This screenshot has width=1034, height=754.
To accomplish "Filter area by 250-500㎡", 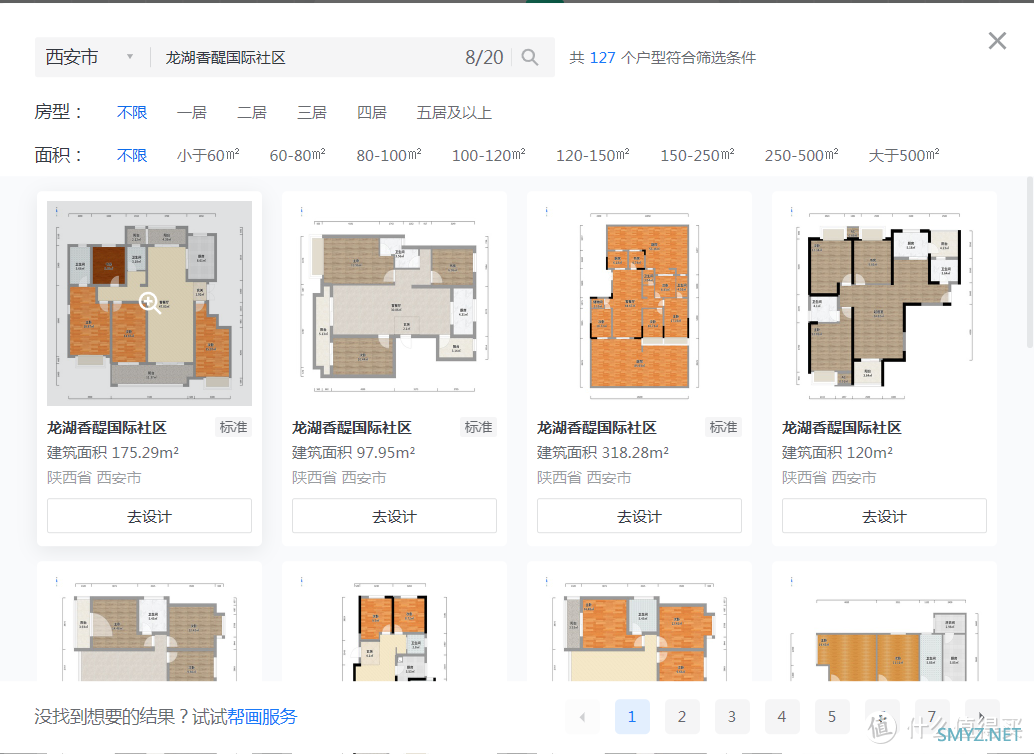I will coord(802,156).
